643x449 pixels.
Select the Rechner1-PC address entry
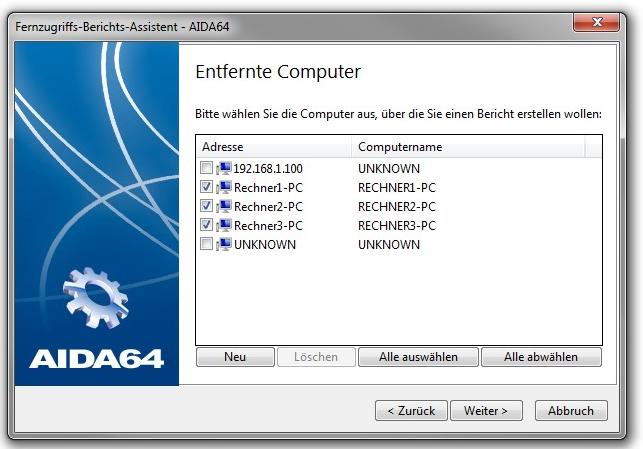(x=268, y=188)
